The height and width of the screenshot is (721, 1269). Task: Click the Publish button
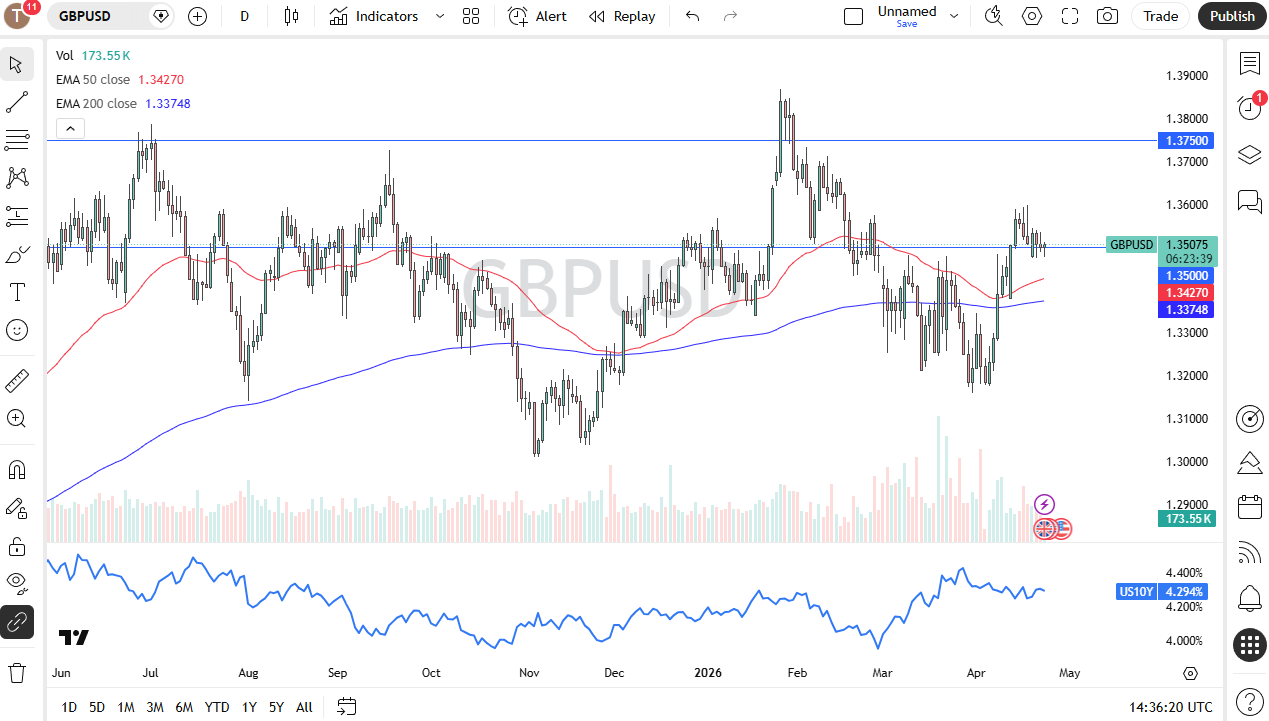click(1231, 16)
